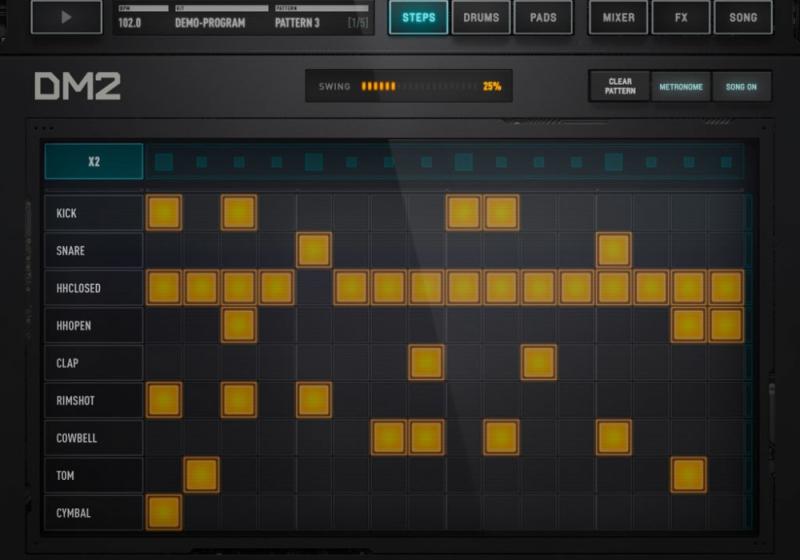This screenshot has height=560, width=800.
Task: Disable the only active Cymbal step
Action: click(164, 512)
